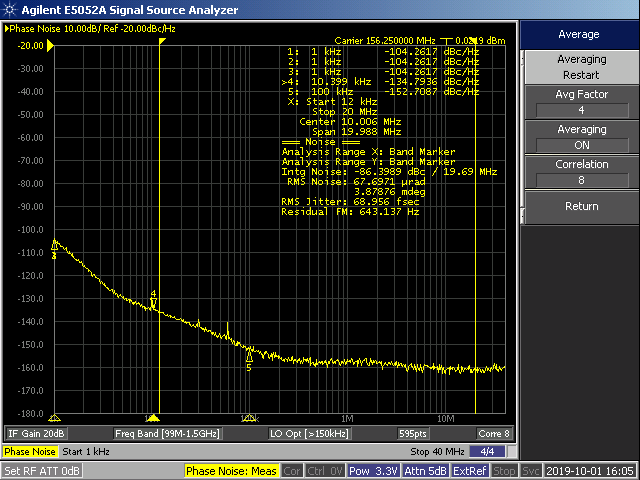640x480 pixels.
Task: Click the Start 1 kHz text
Action: 86,452
